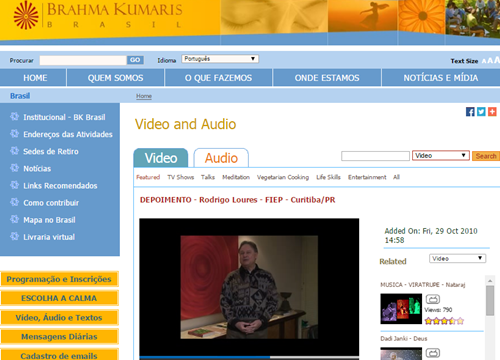Viewport: 500px width, 360px height.
Task: Click the video progress bar
Action: click(249, 357)
